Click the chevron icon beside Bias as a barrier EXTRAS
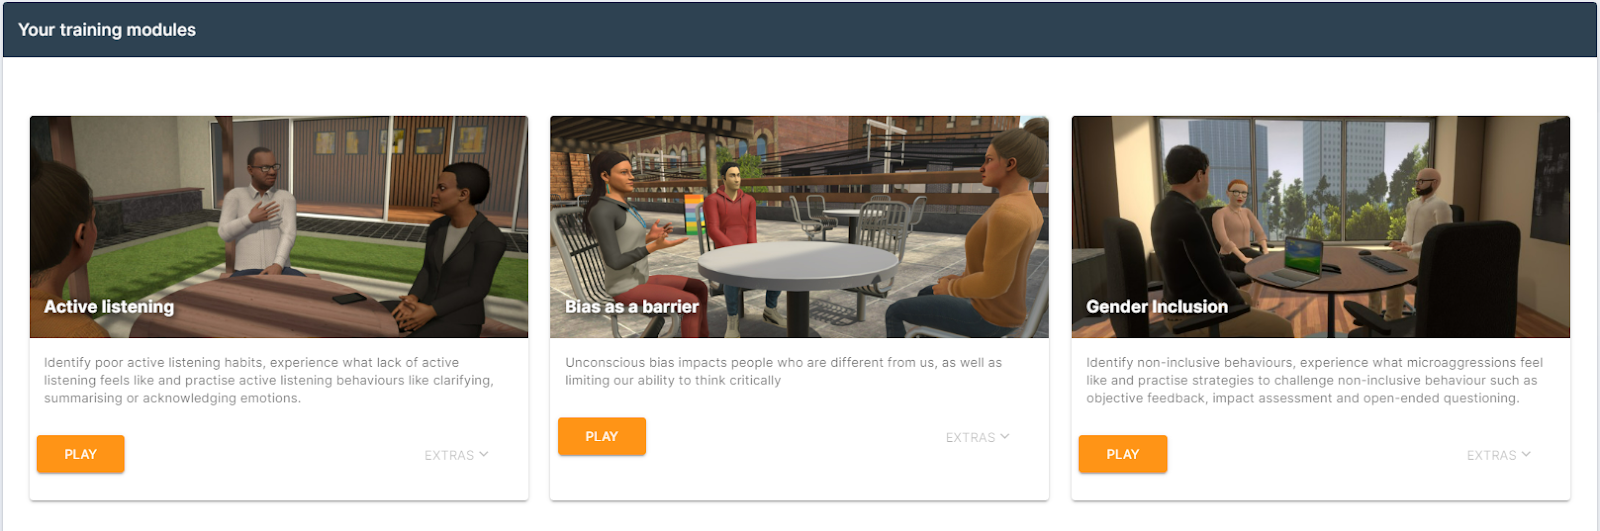 pyautogui.click(x=1005, y=436)
